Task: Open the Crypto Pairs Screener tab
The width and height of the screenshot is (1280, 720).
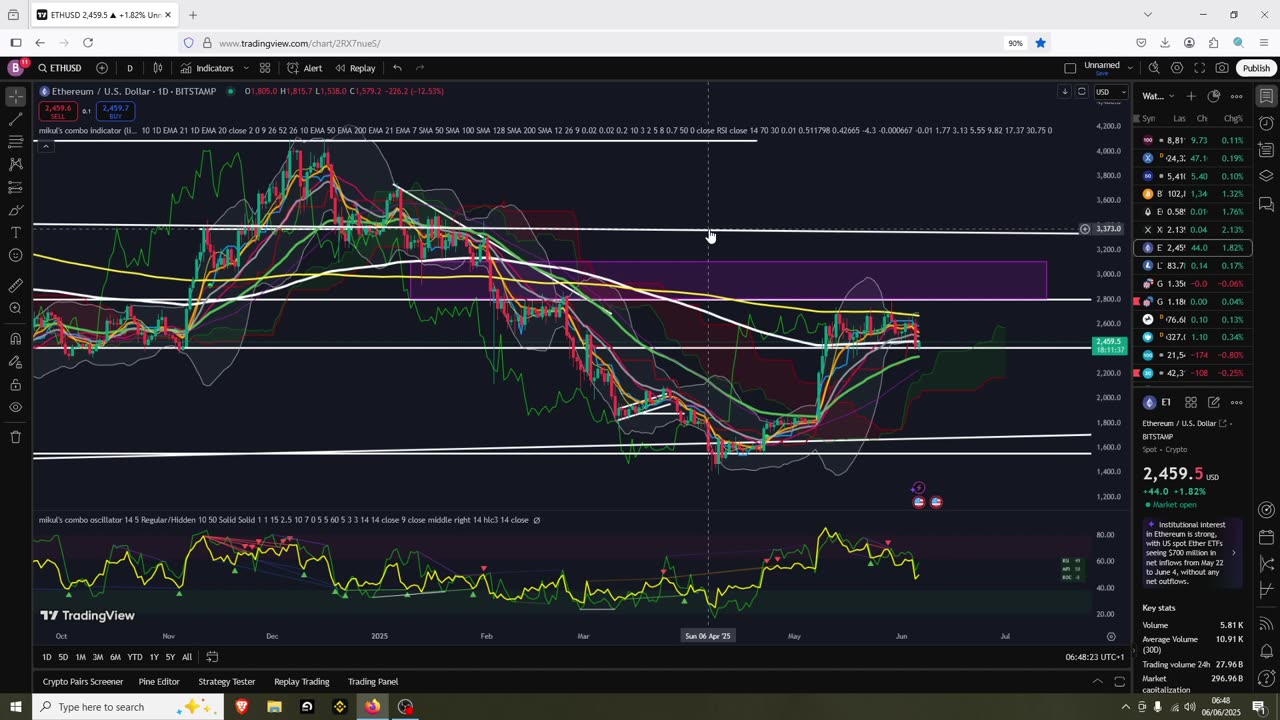Action: pos(83,682)
